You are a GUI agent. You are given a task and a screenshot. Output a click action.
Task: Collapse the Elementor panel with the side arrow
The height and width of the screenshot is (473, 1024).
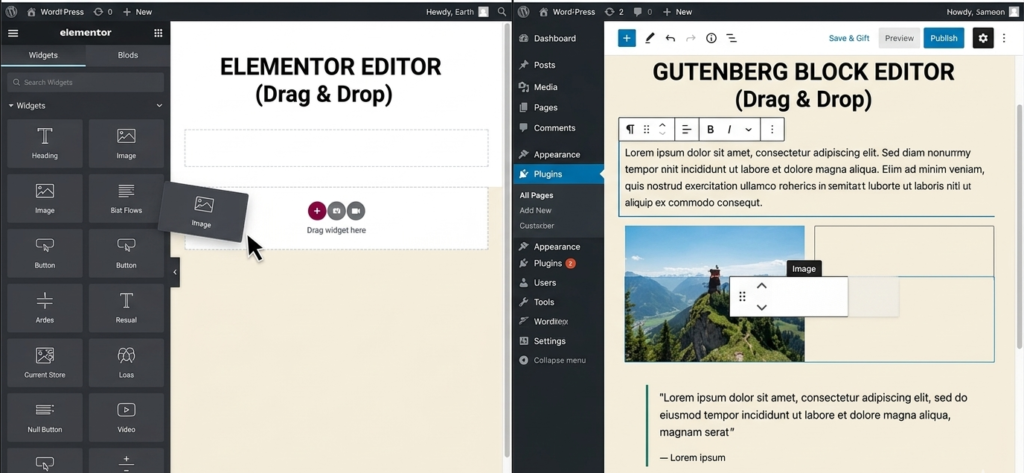pyautogui.click(x=175, y=272)
